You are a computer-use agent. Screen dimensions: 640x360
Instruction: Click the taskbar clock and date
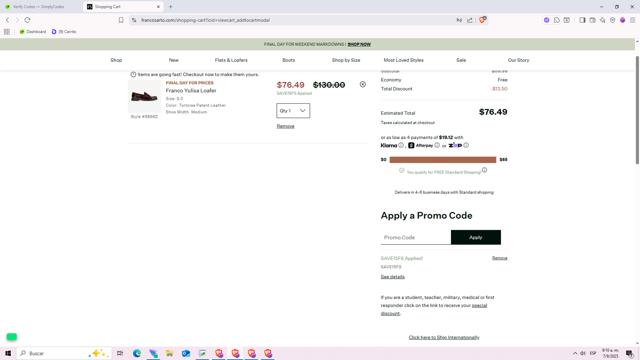tap(610, 353)
